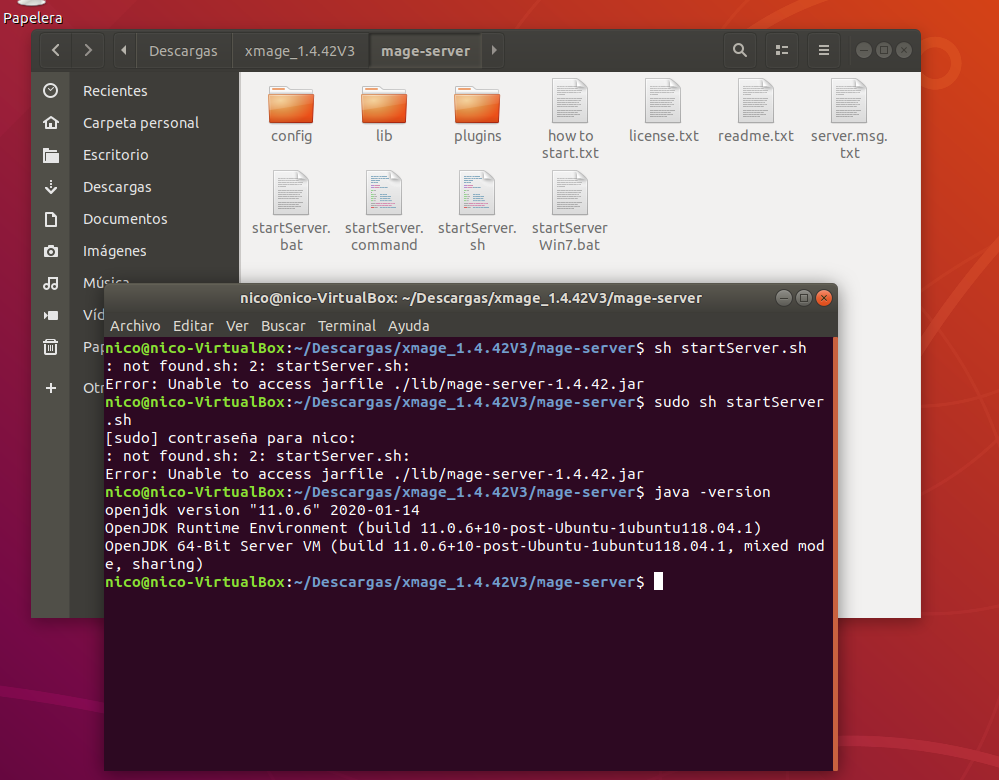Go forward in file manager
The height and width of the screenshot is (780, 999).
[88, 50]
